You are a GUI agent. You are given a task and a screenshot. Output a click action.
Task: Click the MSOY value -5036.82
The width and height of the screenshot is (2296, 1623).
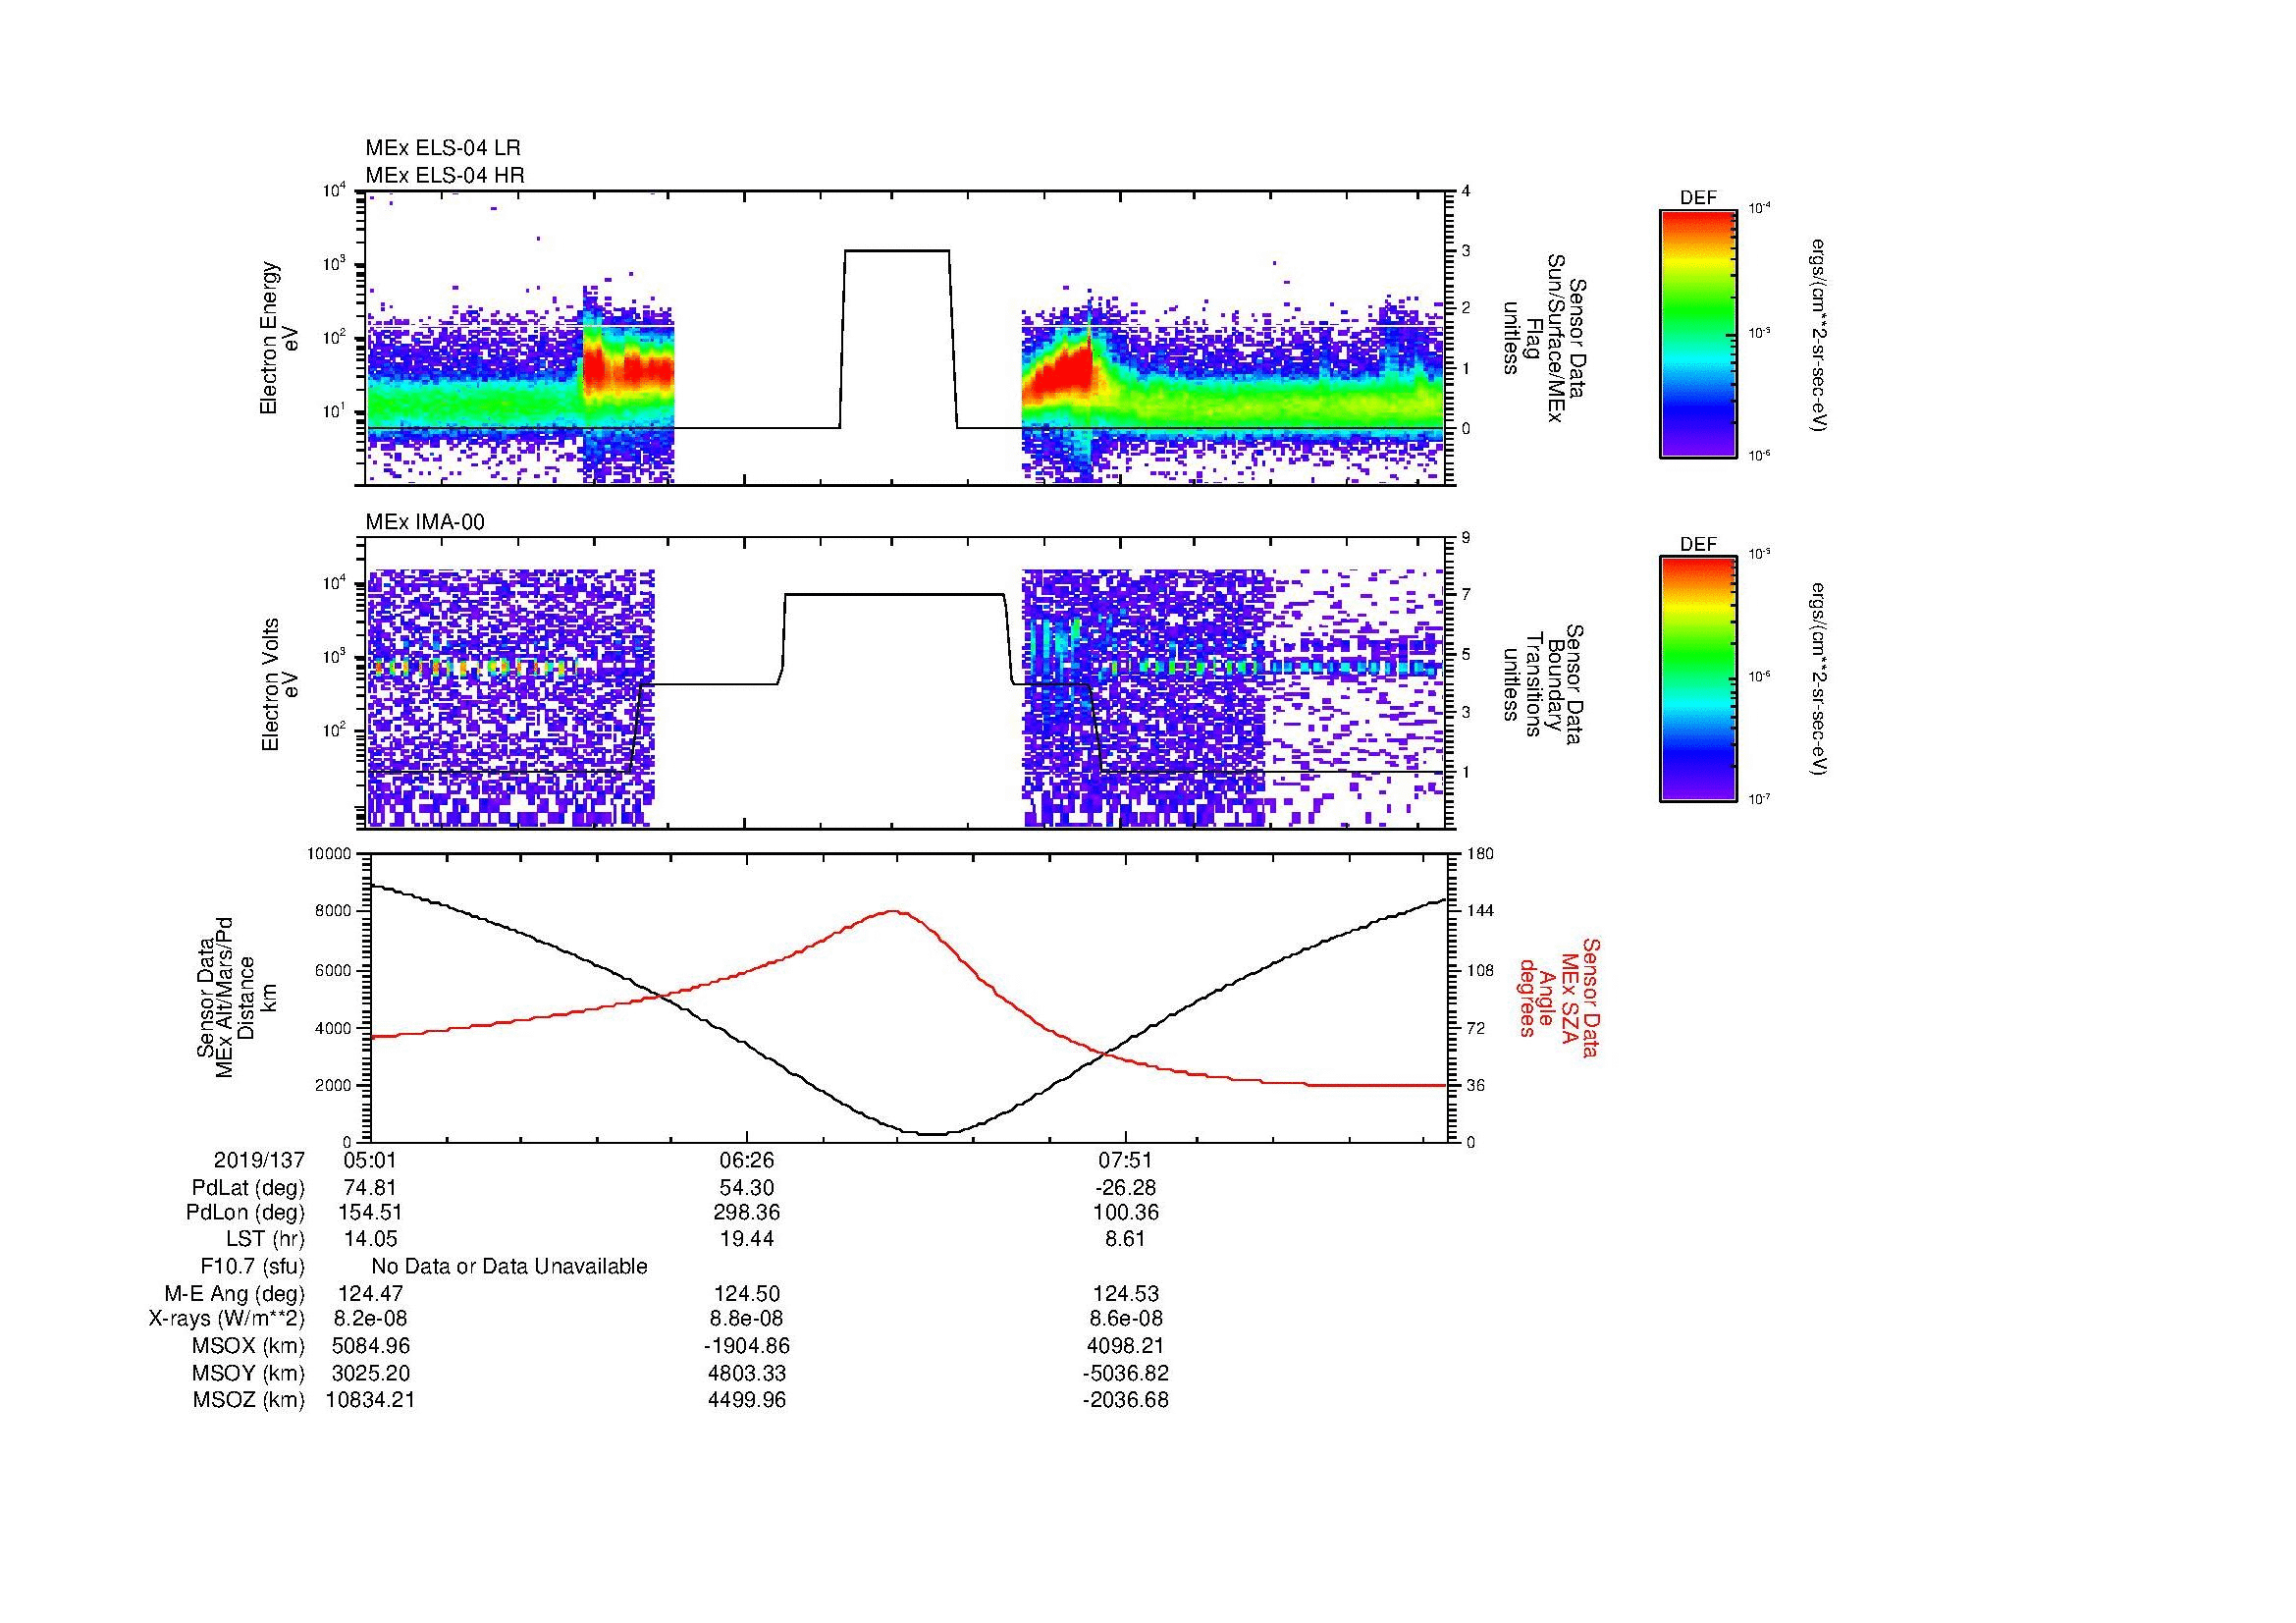1125,1373
